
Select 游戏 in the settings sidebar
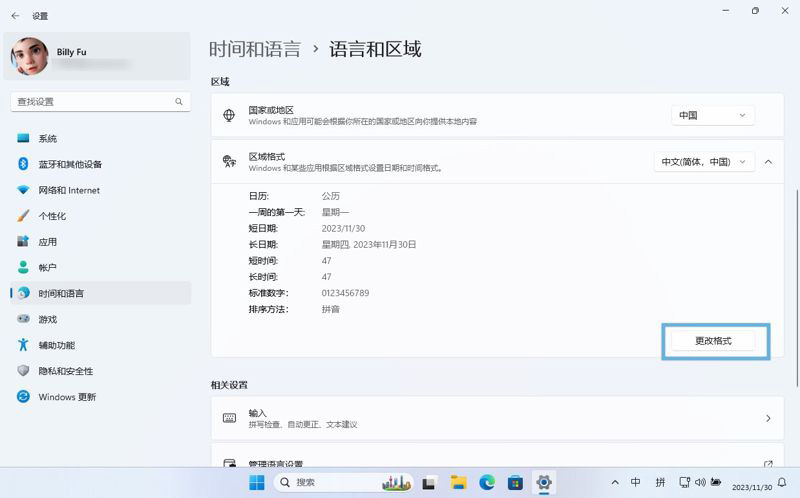coord(48,319)
